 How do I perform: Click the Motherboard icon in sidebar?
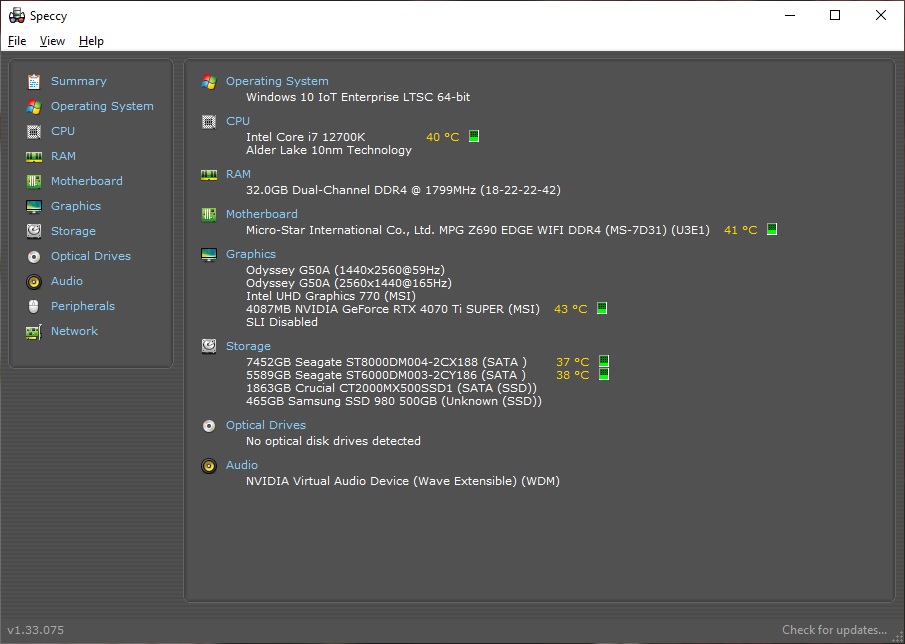tap(34, 181)
